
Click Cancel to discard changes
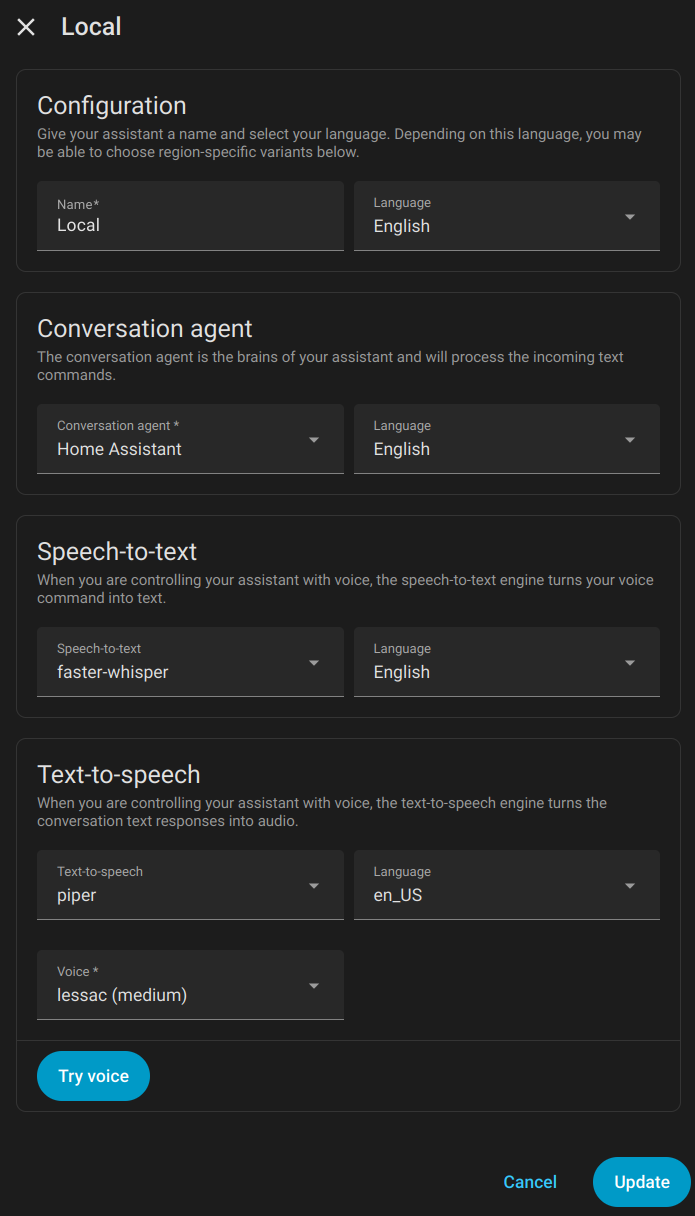point(530,1182)
